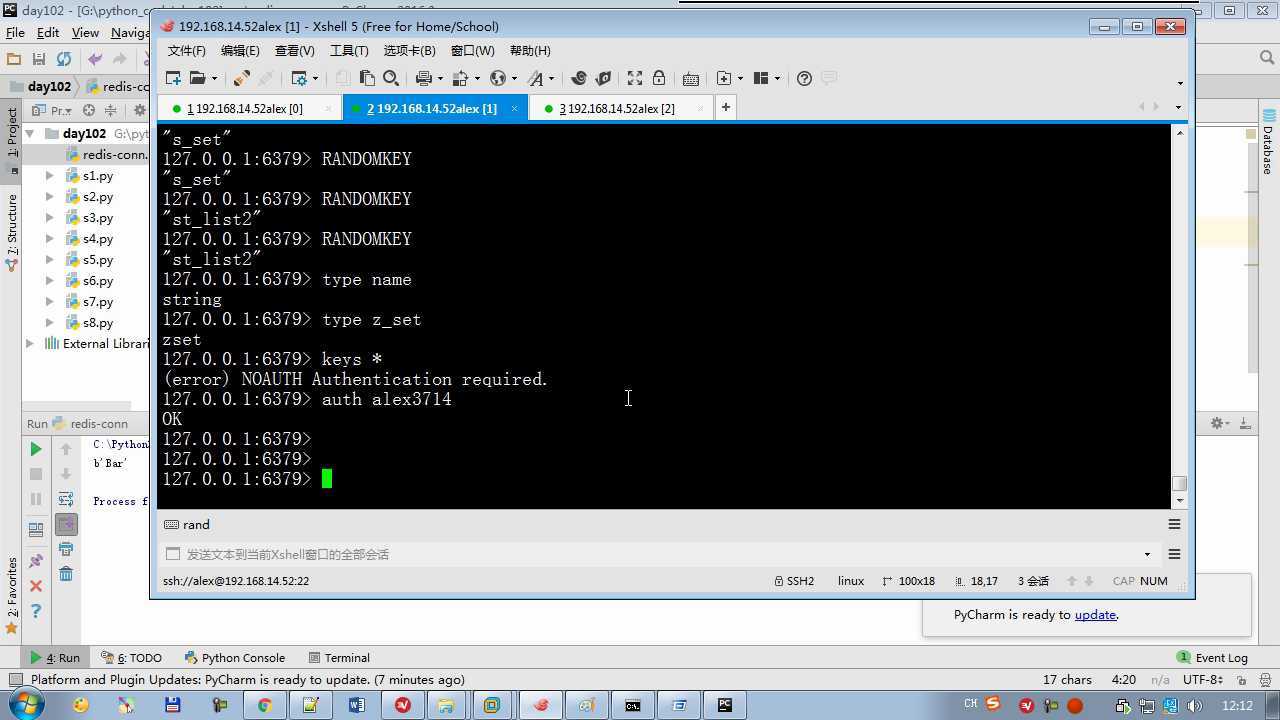
Task: Click the plus button to add new tab
Action: tap(725, 107)
